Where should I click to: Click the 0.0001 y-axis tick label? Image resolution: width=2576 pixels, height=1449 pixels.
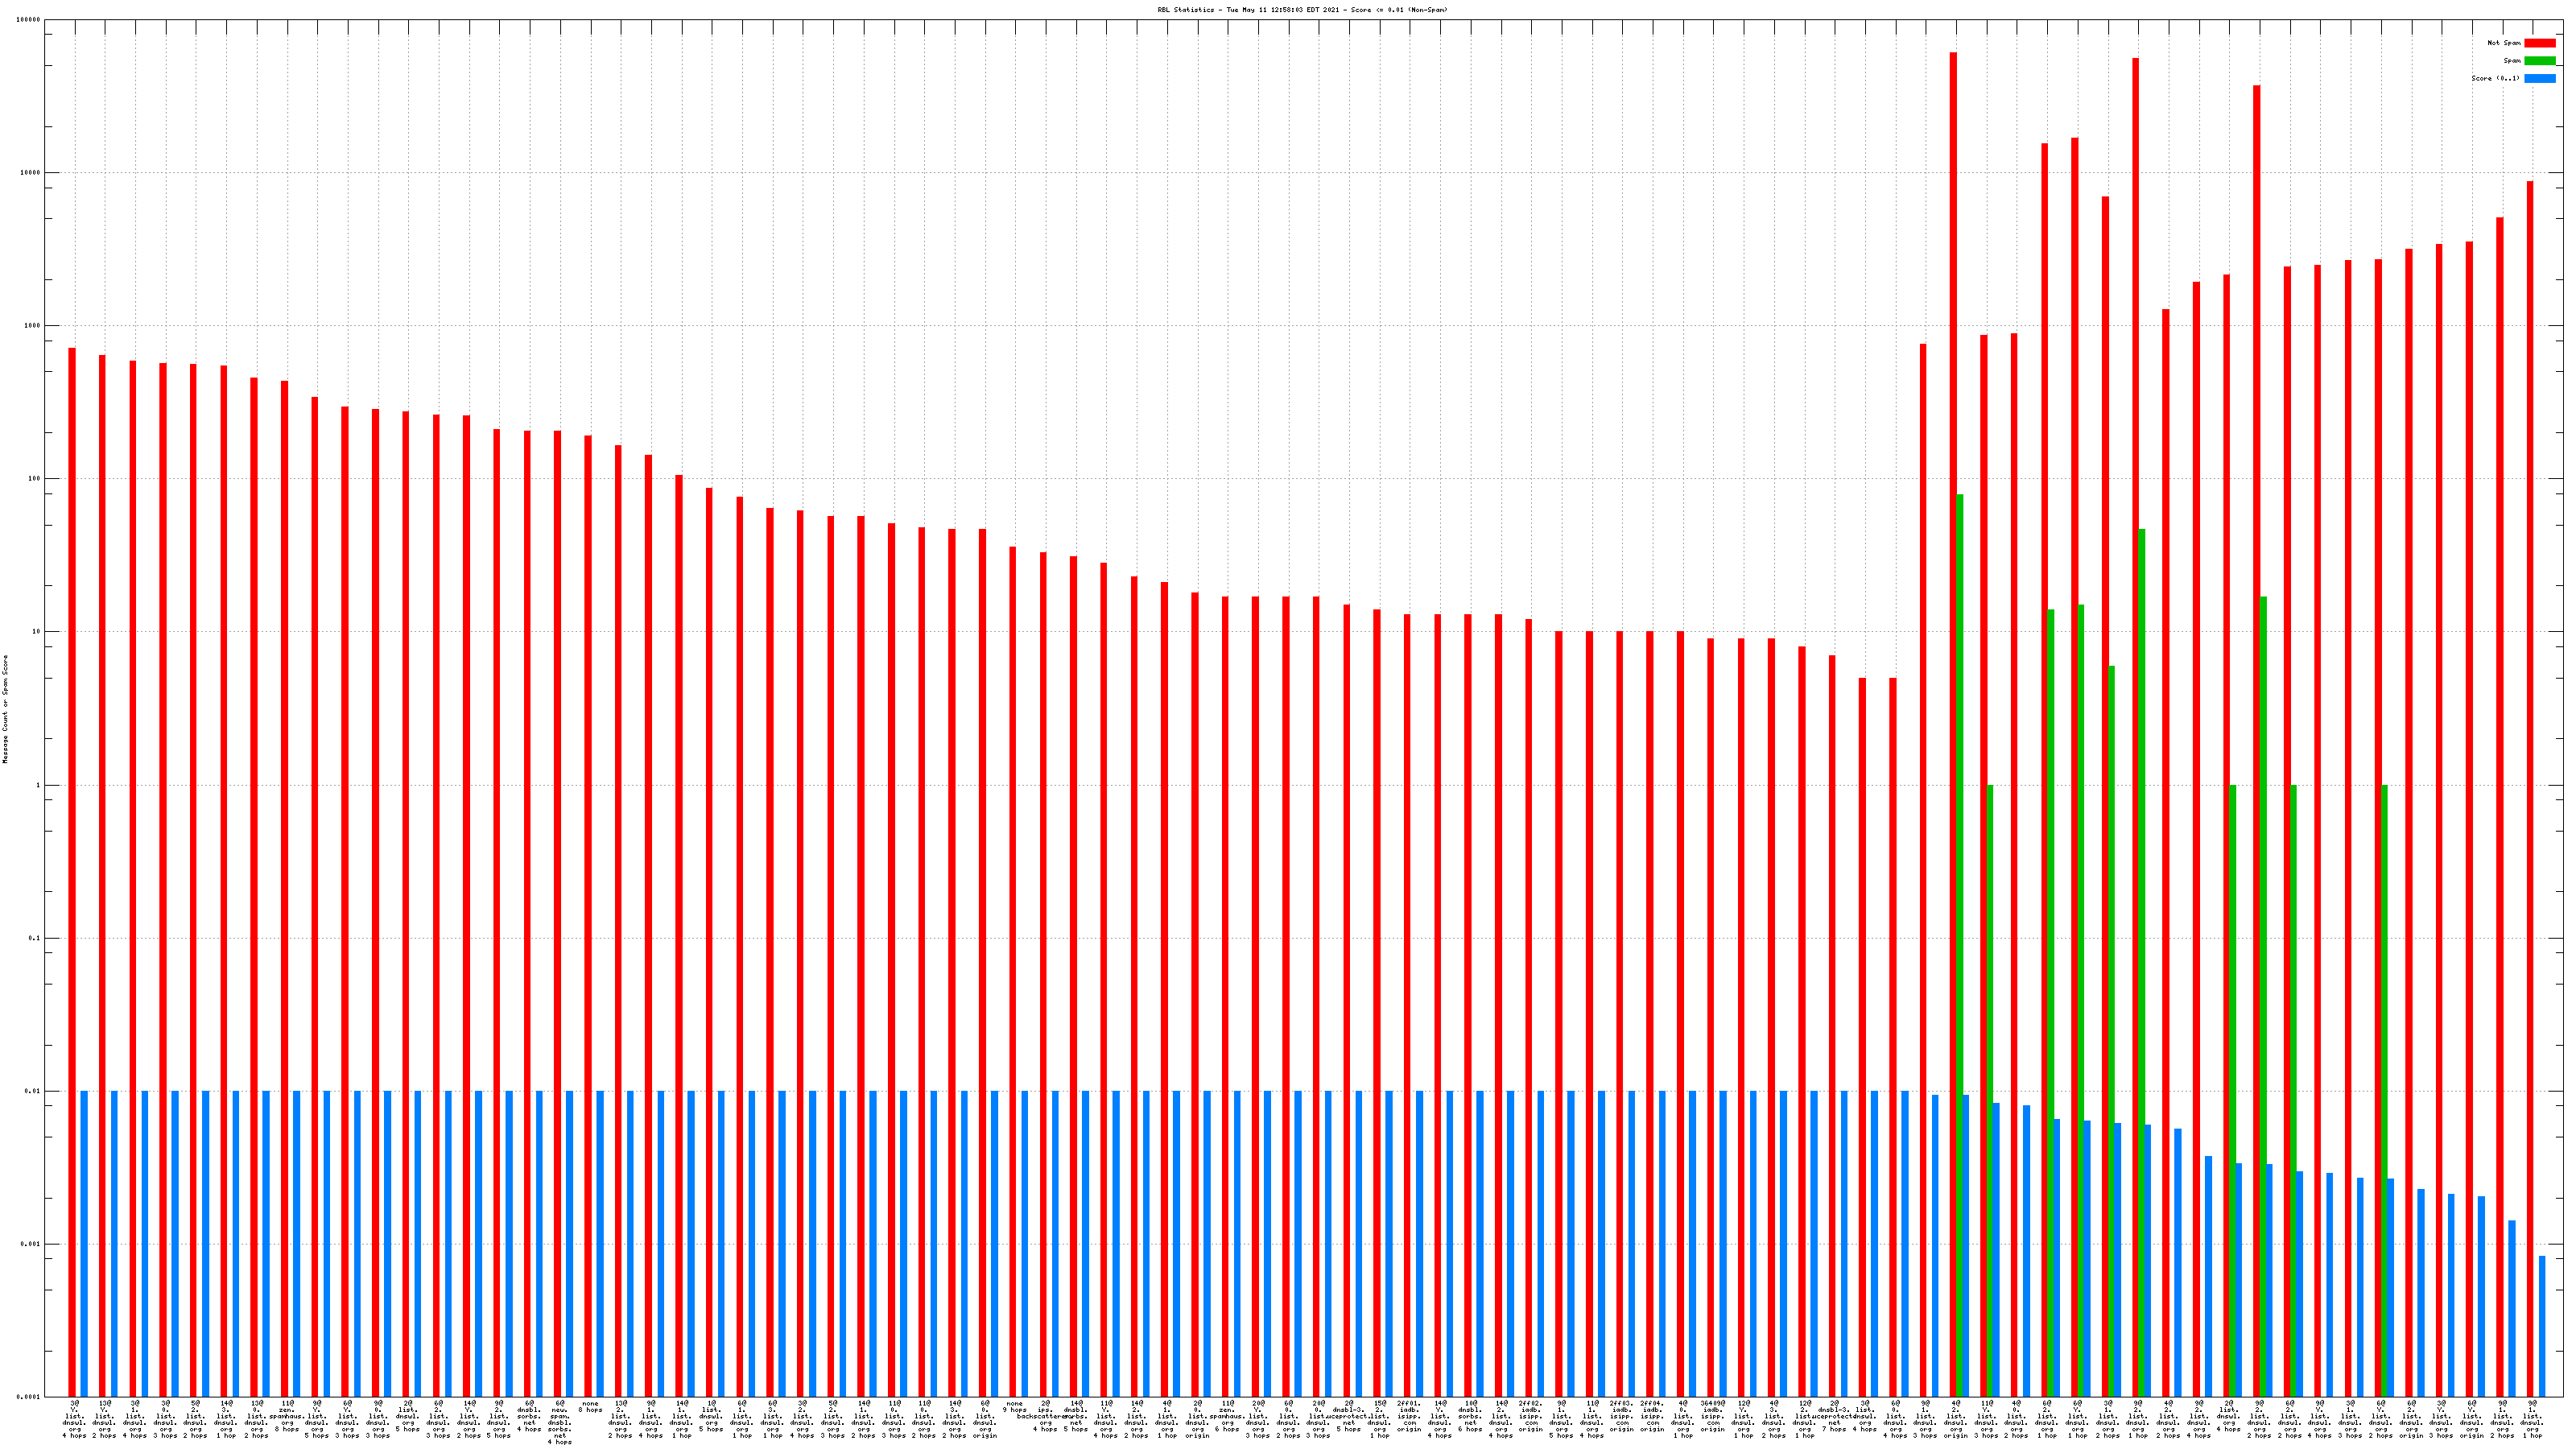pos(29,1397)
